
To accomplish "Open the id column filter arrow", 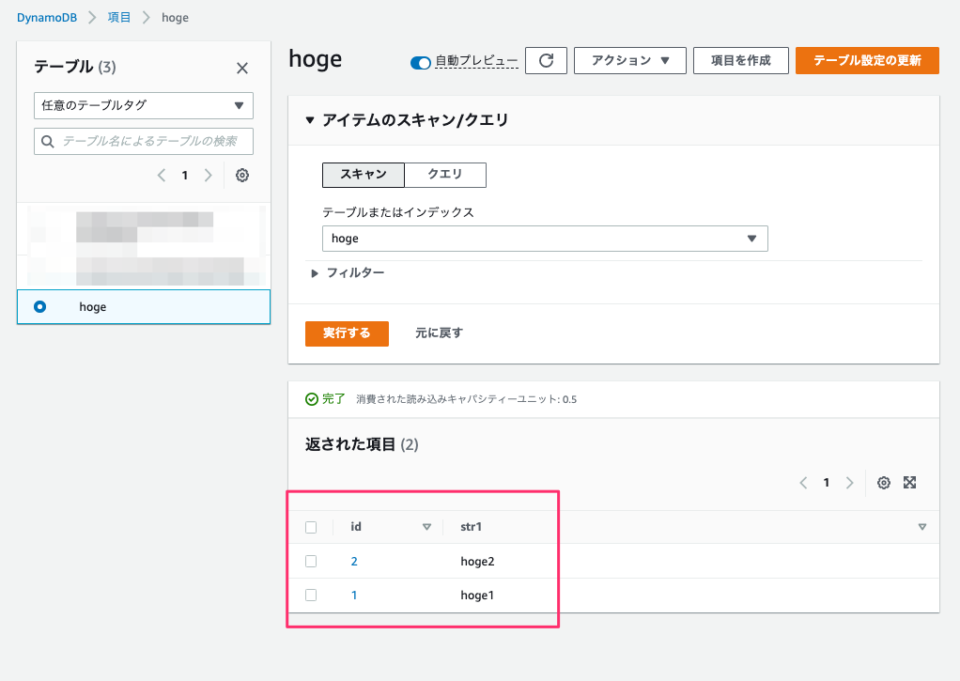I will click(428, 527).
